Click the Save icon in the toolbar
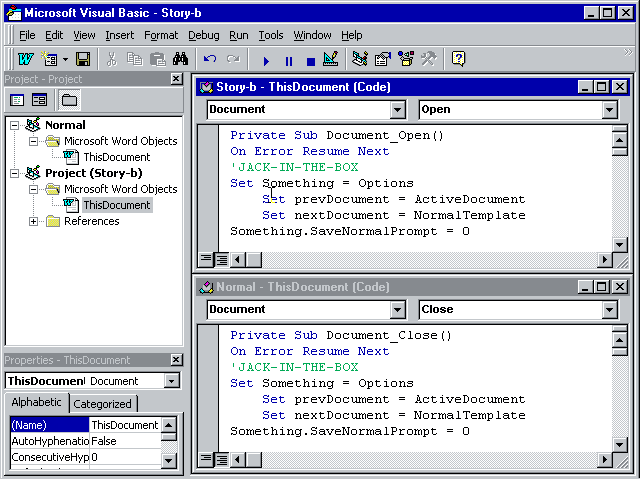This screenshot has height=480, width=640. point(83,60)
